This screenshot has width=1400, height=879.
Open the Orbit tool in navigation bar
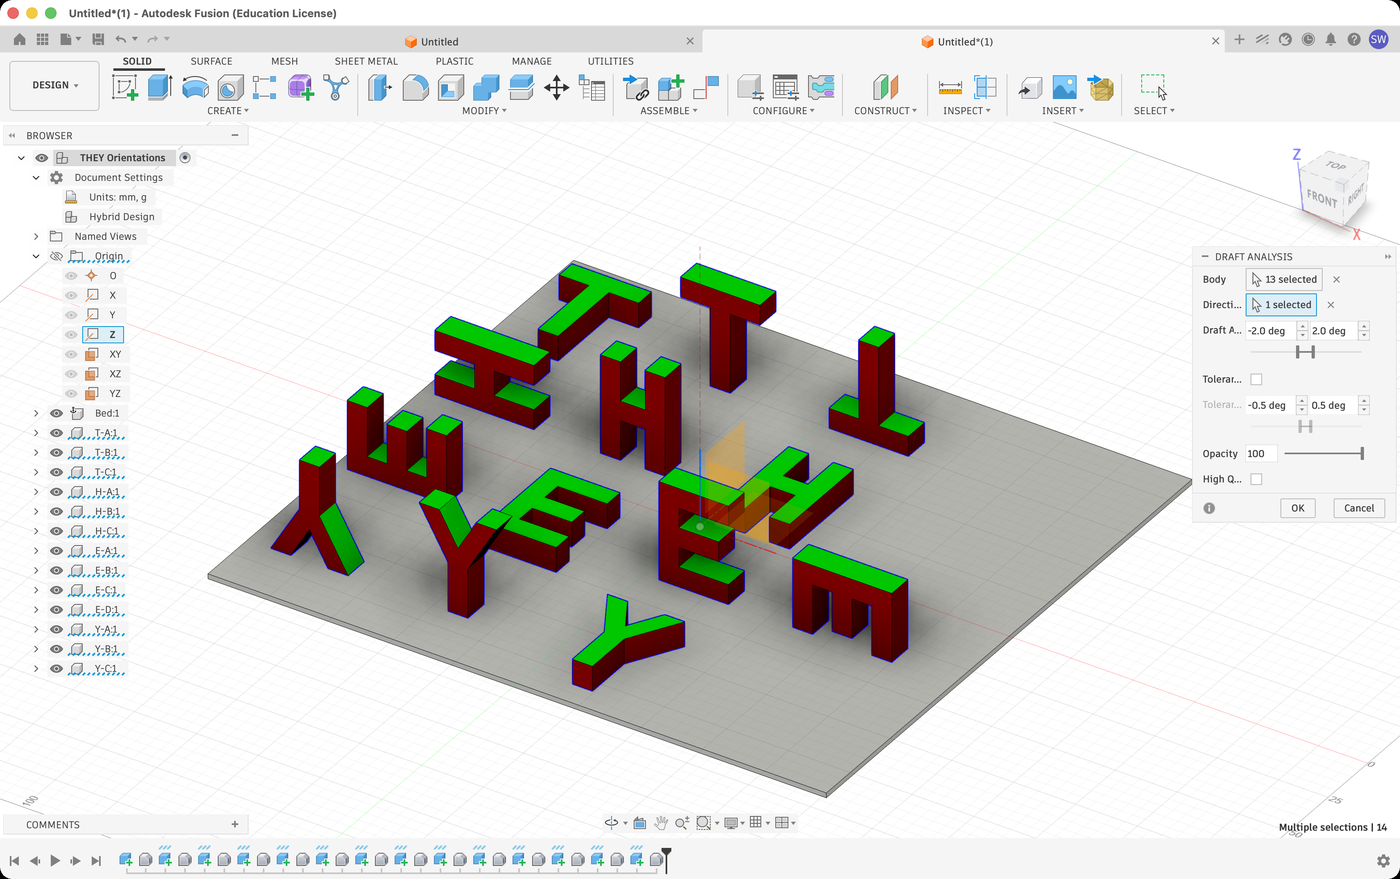[611, 823]
